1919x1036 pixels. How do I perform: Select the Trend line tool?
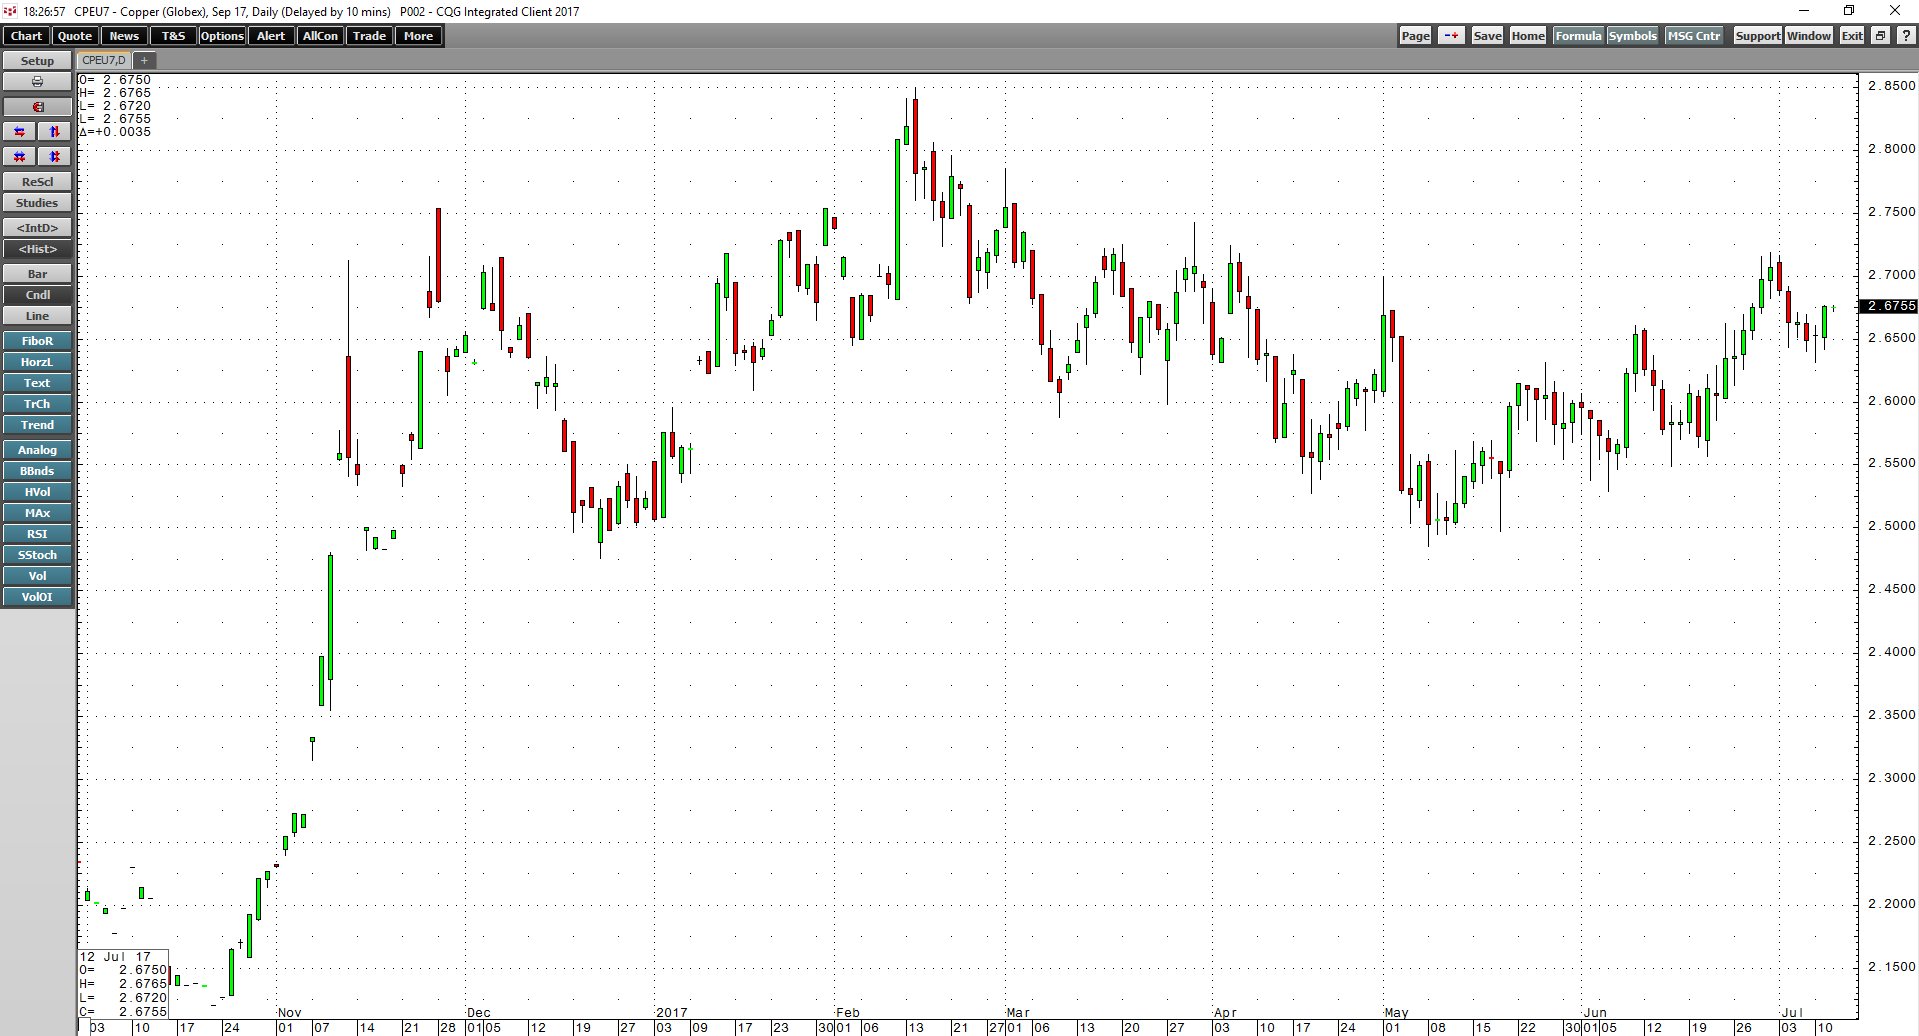(37, 425)
